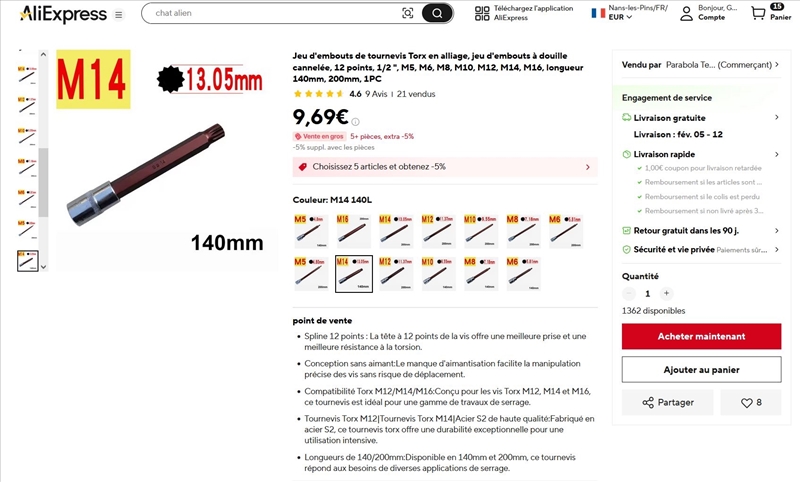
Task: Open the 5 articles -5% offer
Action: pos(445,167)
